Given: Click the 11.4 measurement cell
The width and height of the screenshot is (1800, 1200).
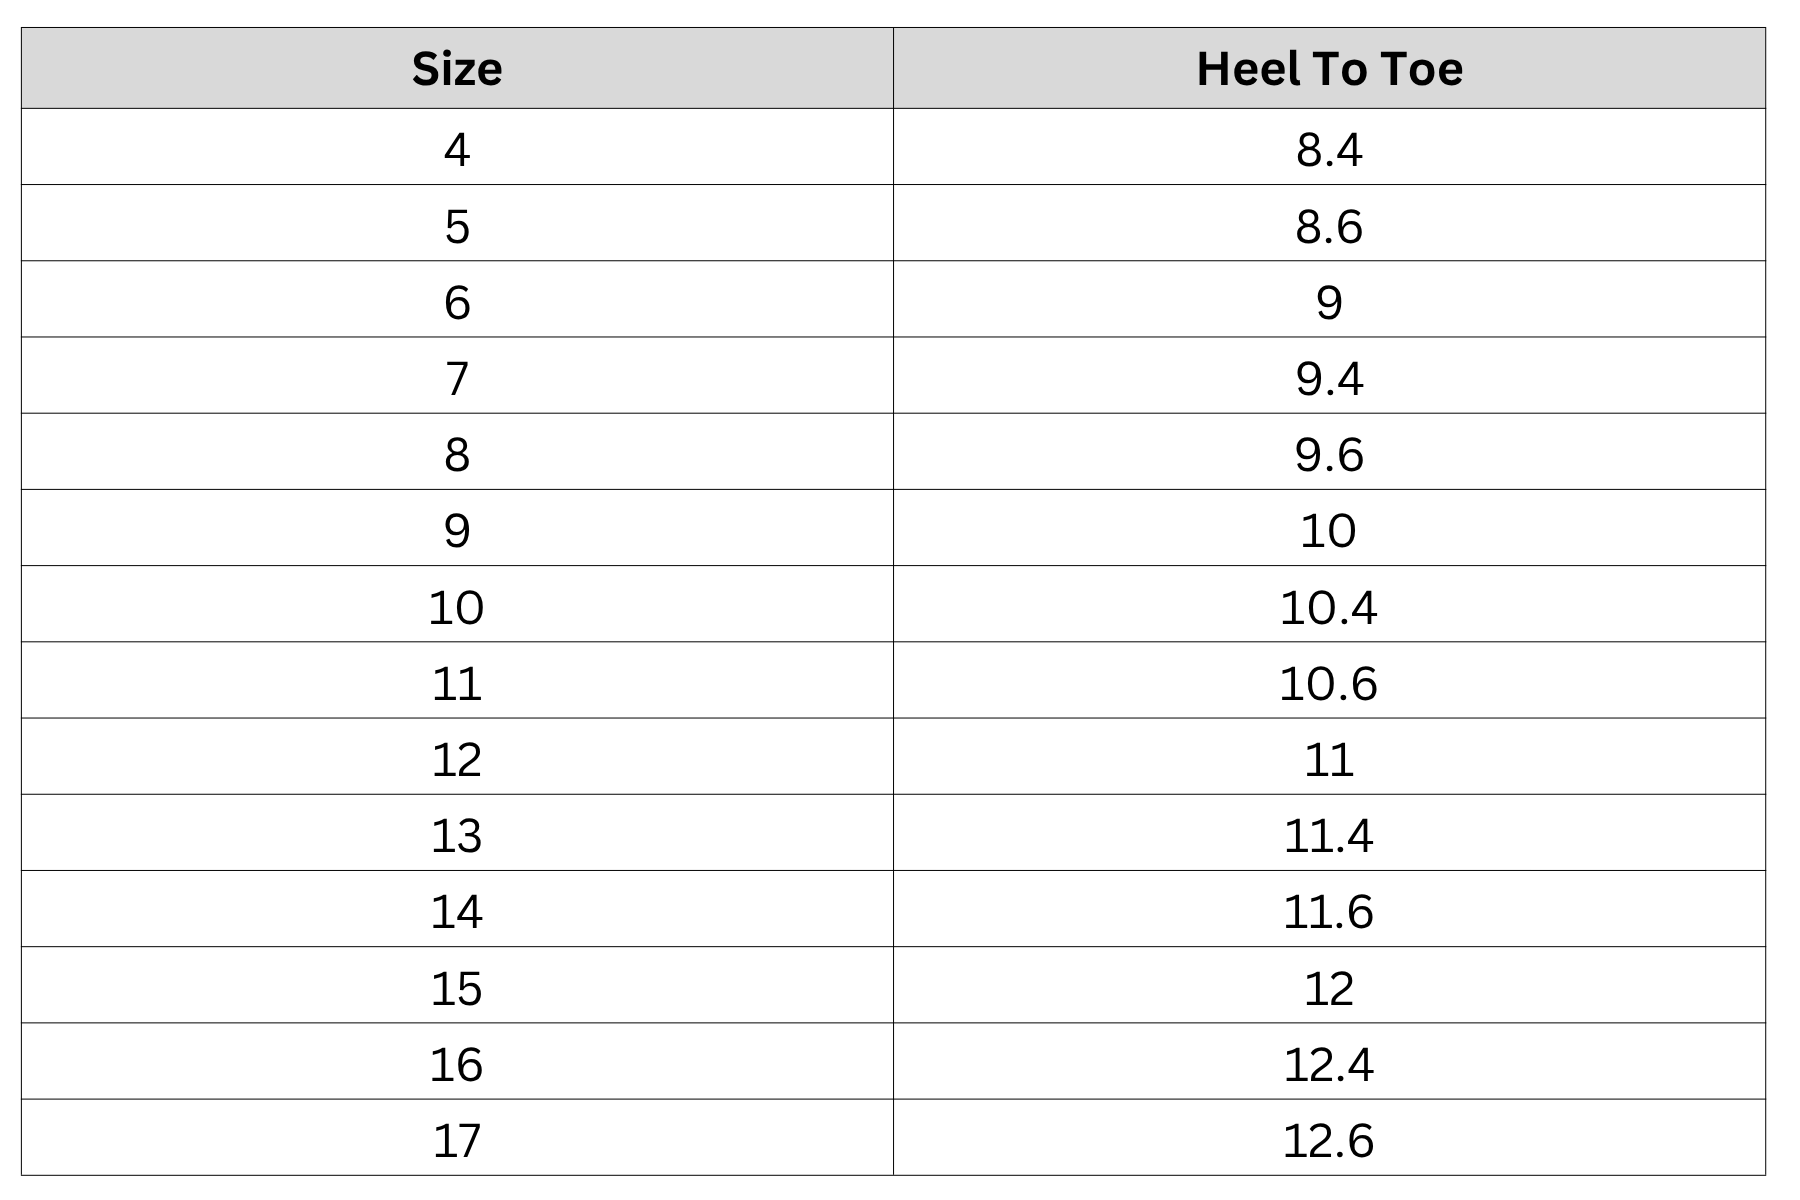Looking at the screenshot, I should 1329,832.
